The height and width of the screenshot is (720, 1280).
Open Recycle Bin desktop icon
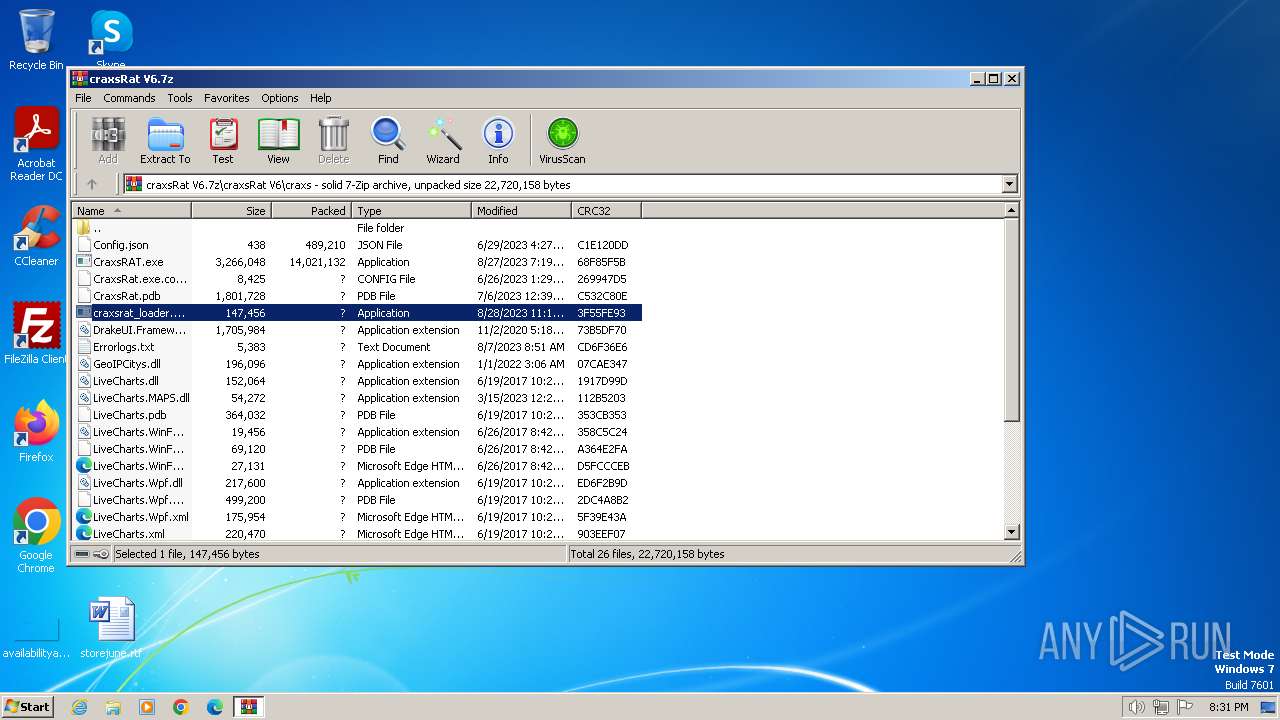point(36,40)
